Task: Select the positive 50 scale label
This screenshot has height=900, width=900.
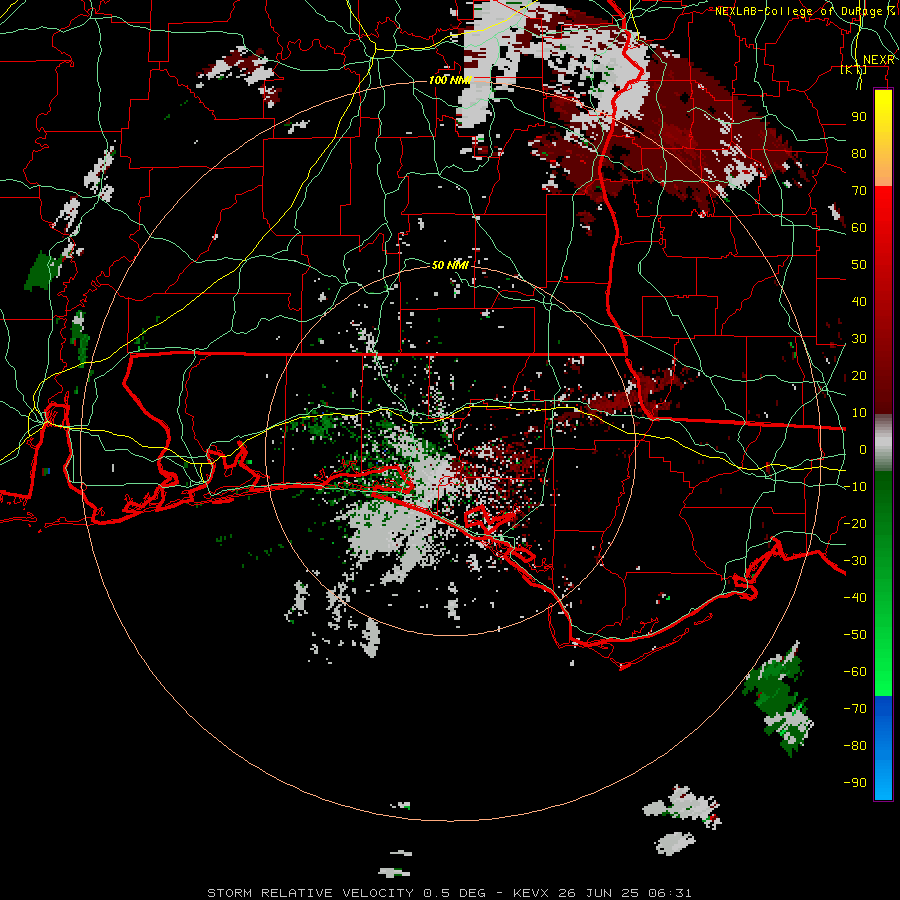Action: coord(859,265)
